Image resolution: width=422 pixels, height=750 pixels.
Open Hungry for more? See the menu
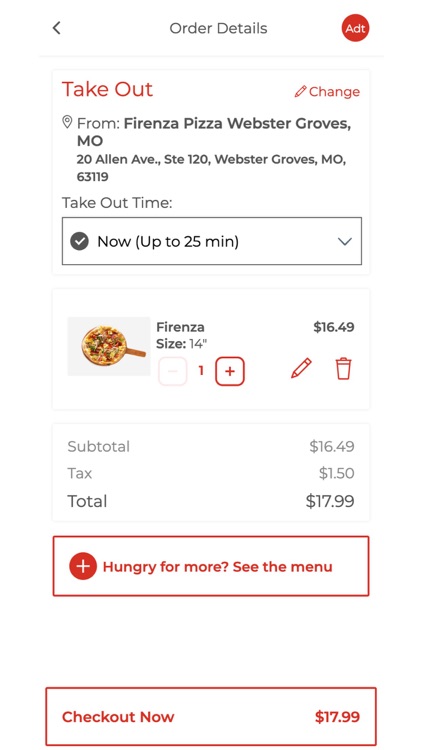211,566
